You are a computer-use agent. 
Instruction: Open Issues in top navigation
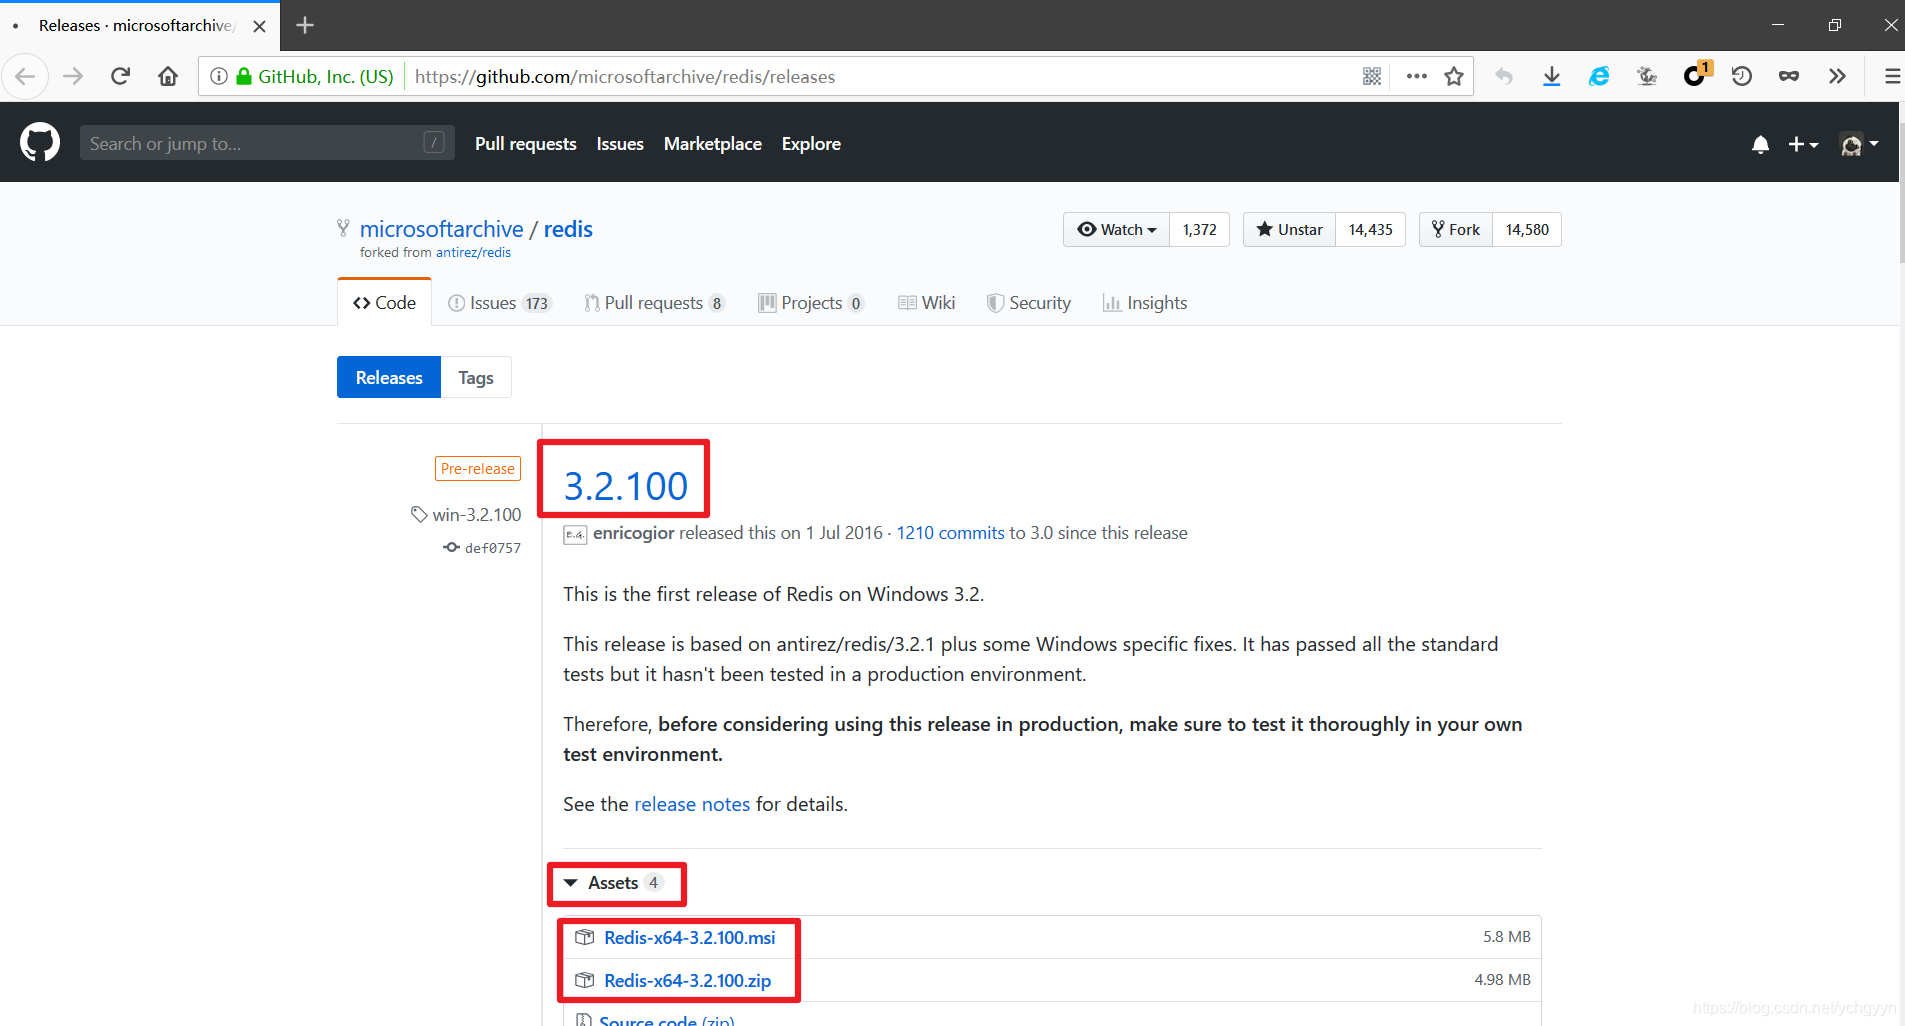click(x=620, y=144)
